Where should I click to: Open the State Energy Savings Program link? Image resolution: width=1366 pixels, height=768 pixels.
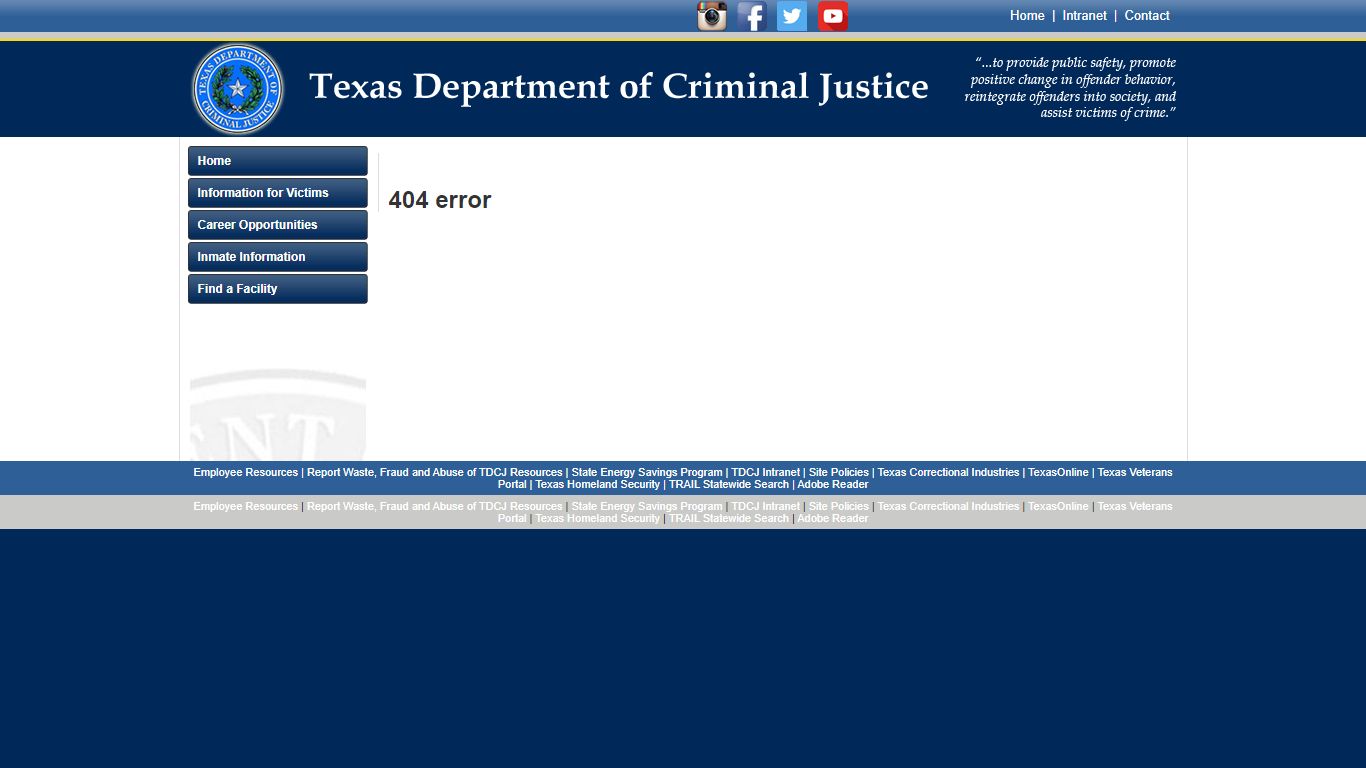click(645, 472)
